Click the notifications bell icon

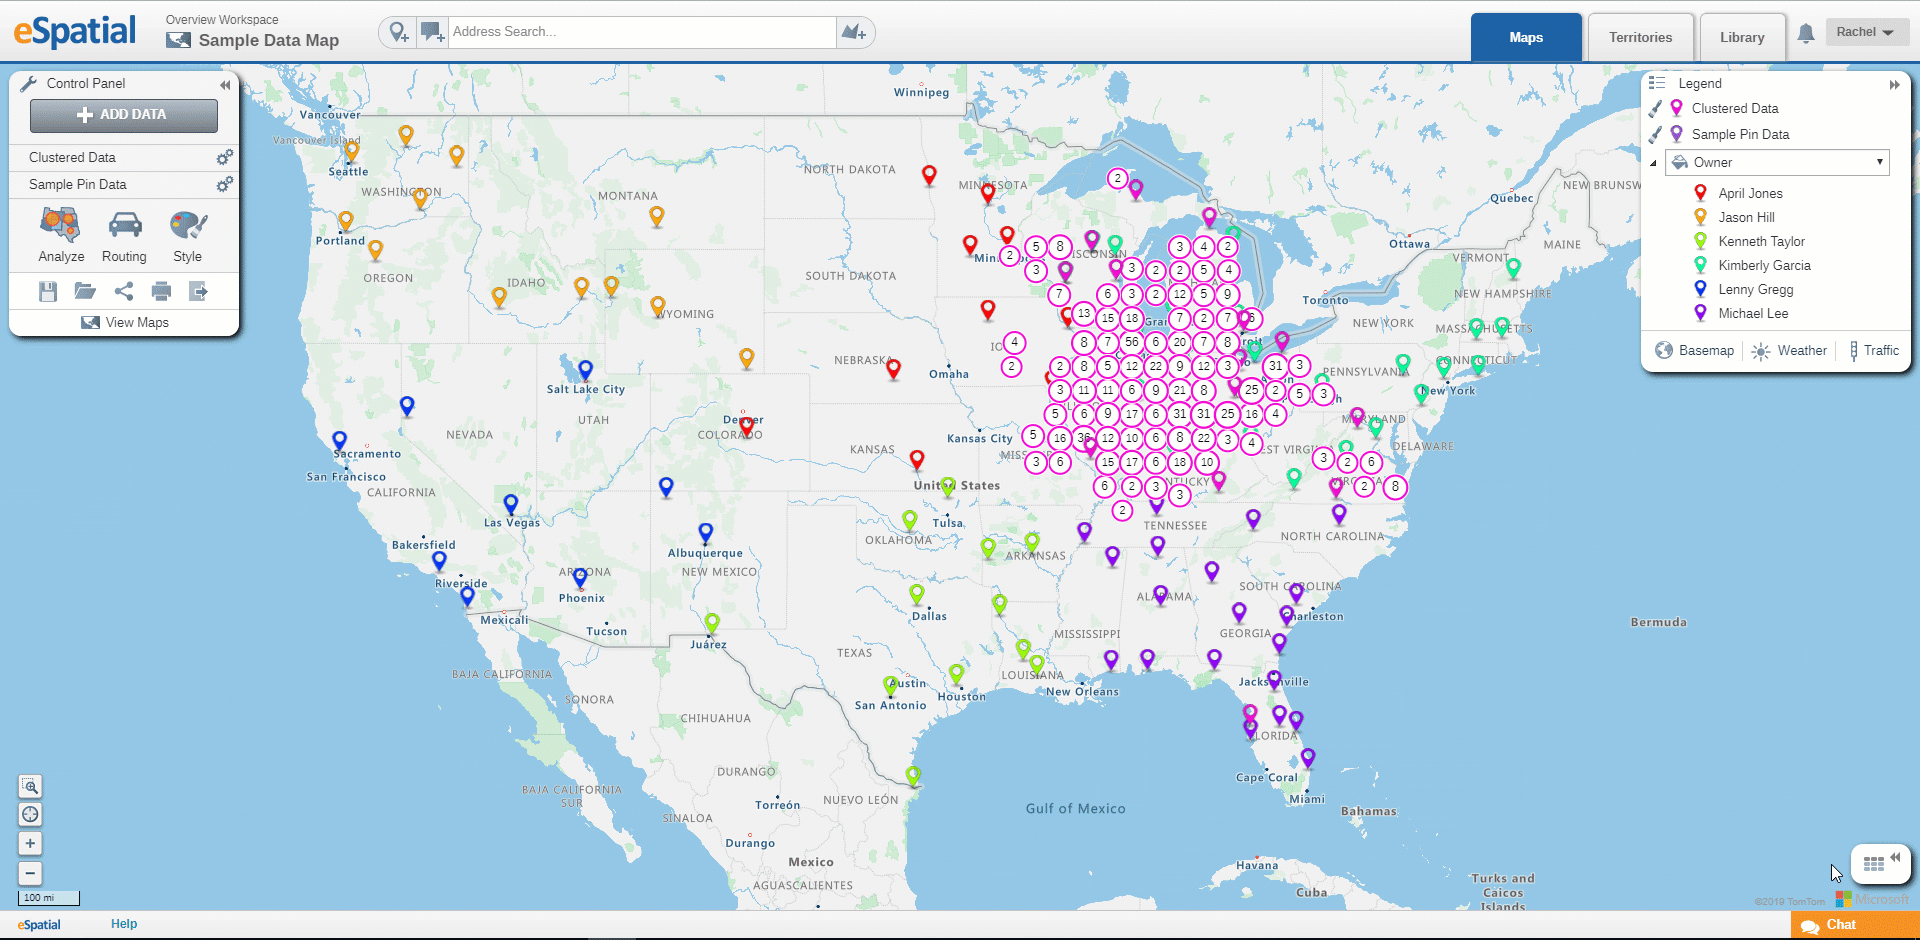(x=1806, y=34)
